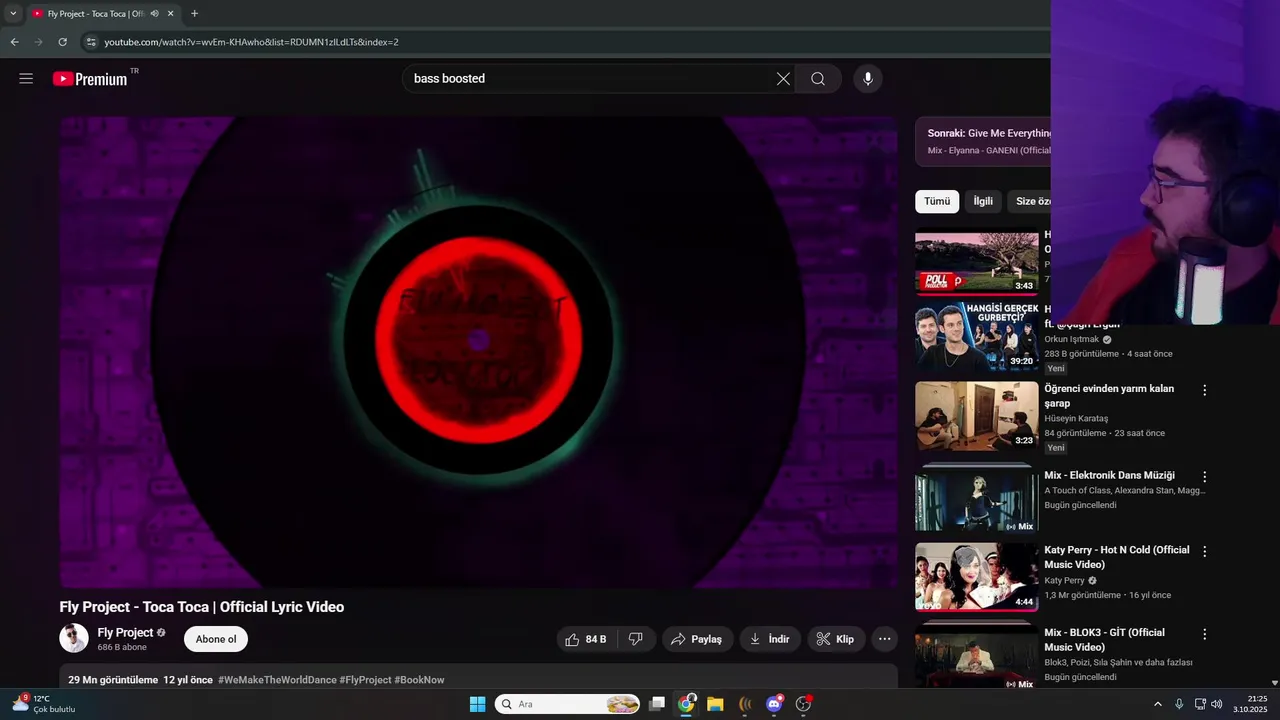This screenshot has width=1280, height=720.
Task: Open options for BLOK3 GİT mix
Action: coord(1205,634)
